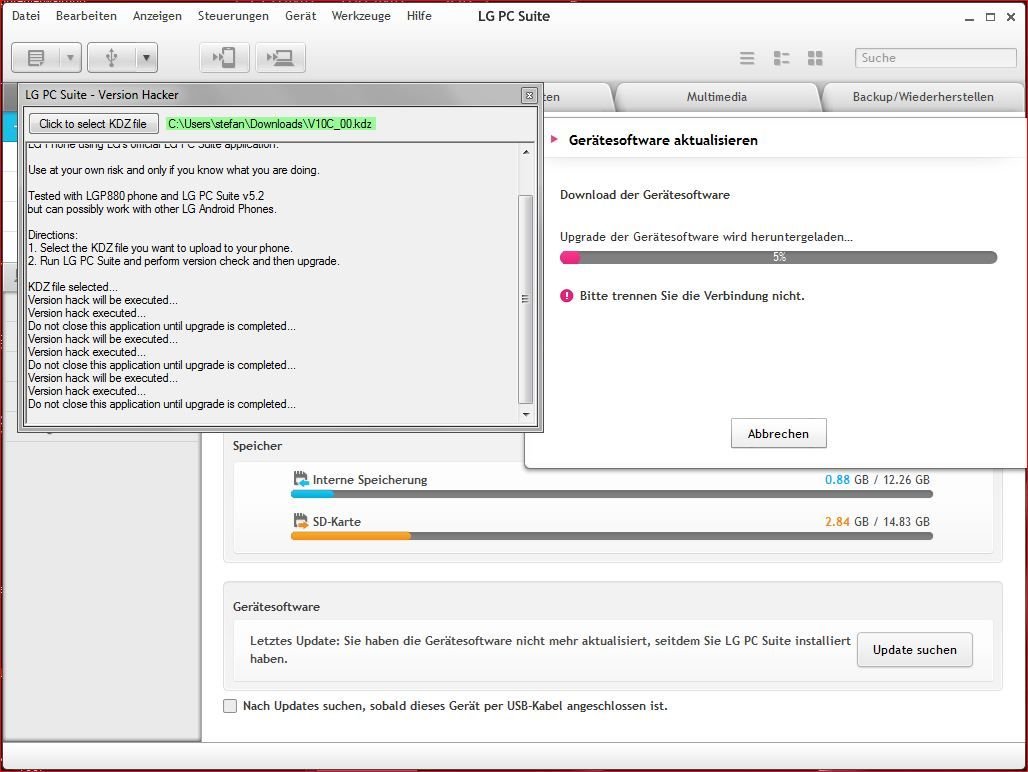
Task: Click the Interne Speicherung icon
Action: pyautogui.click(x=301, y=479)
